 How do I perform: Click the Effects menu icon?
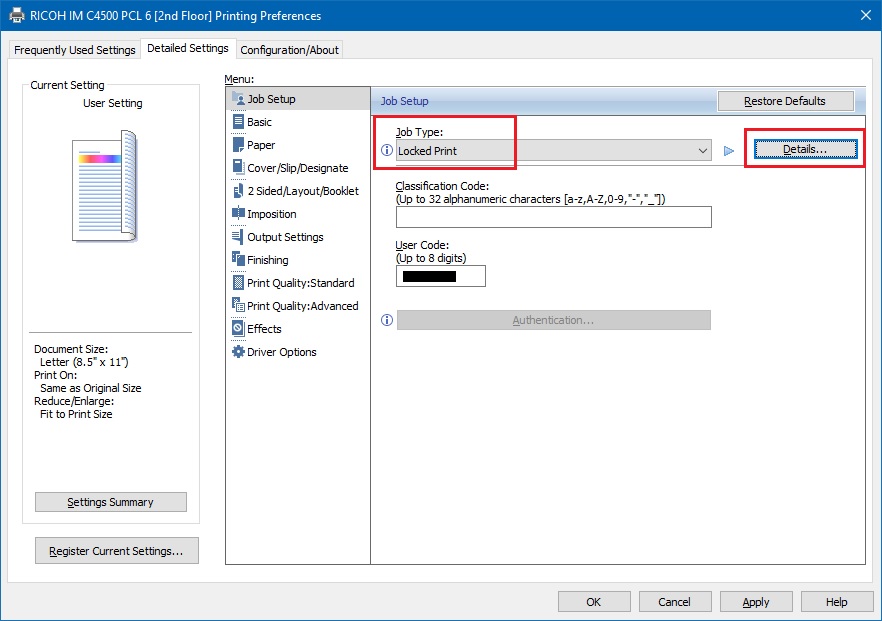pyautogui.click(x=238, y=328)
